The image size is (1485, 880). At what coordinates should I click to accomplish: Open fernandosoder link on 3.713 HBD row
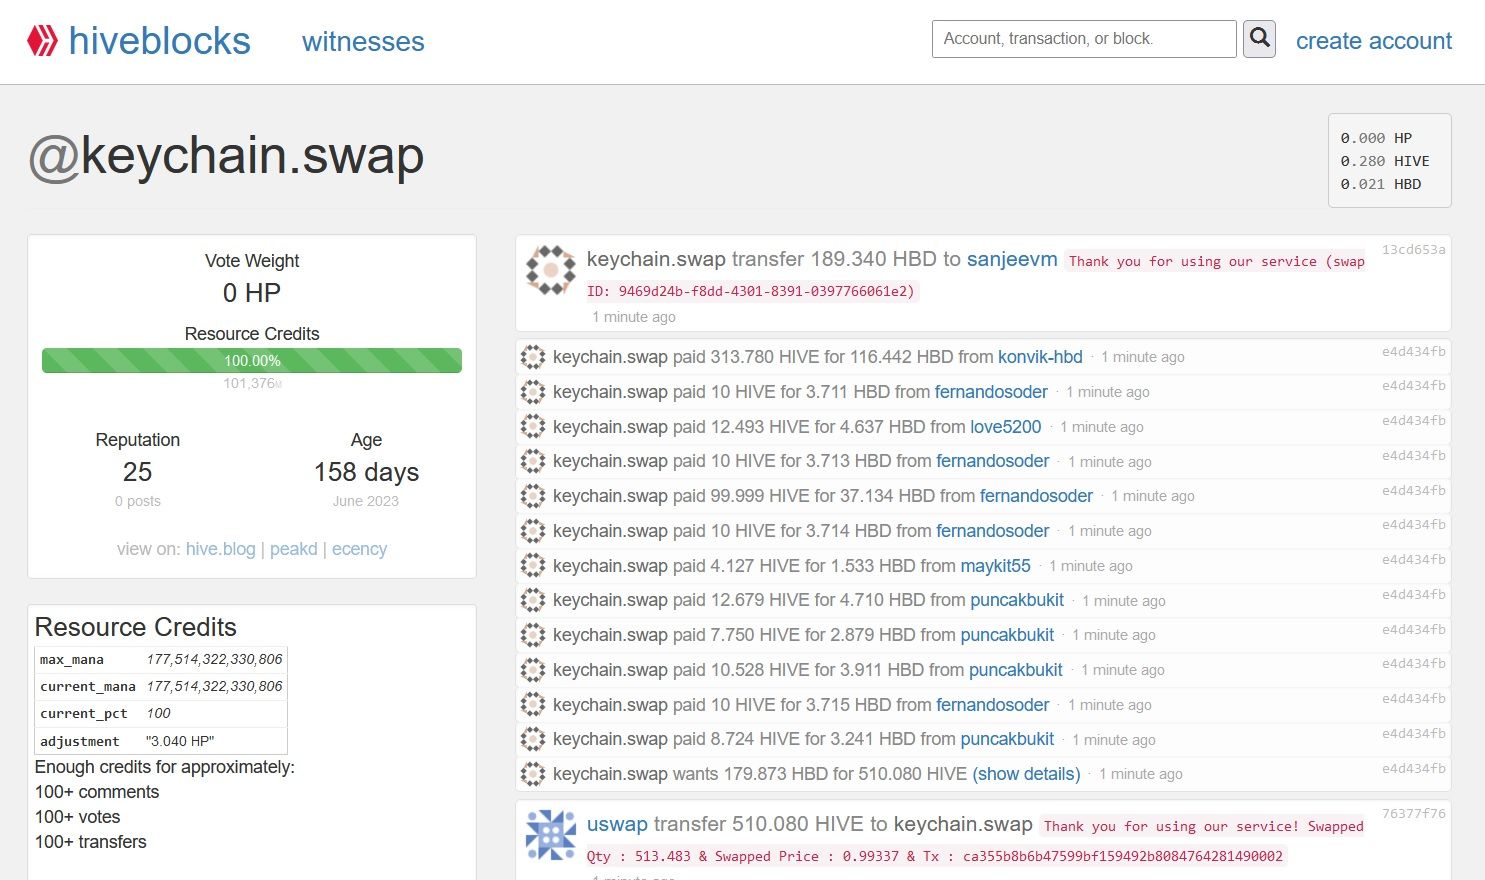pos(993,461)
